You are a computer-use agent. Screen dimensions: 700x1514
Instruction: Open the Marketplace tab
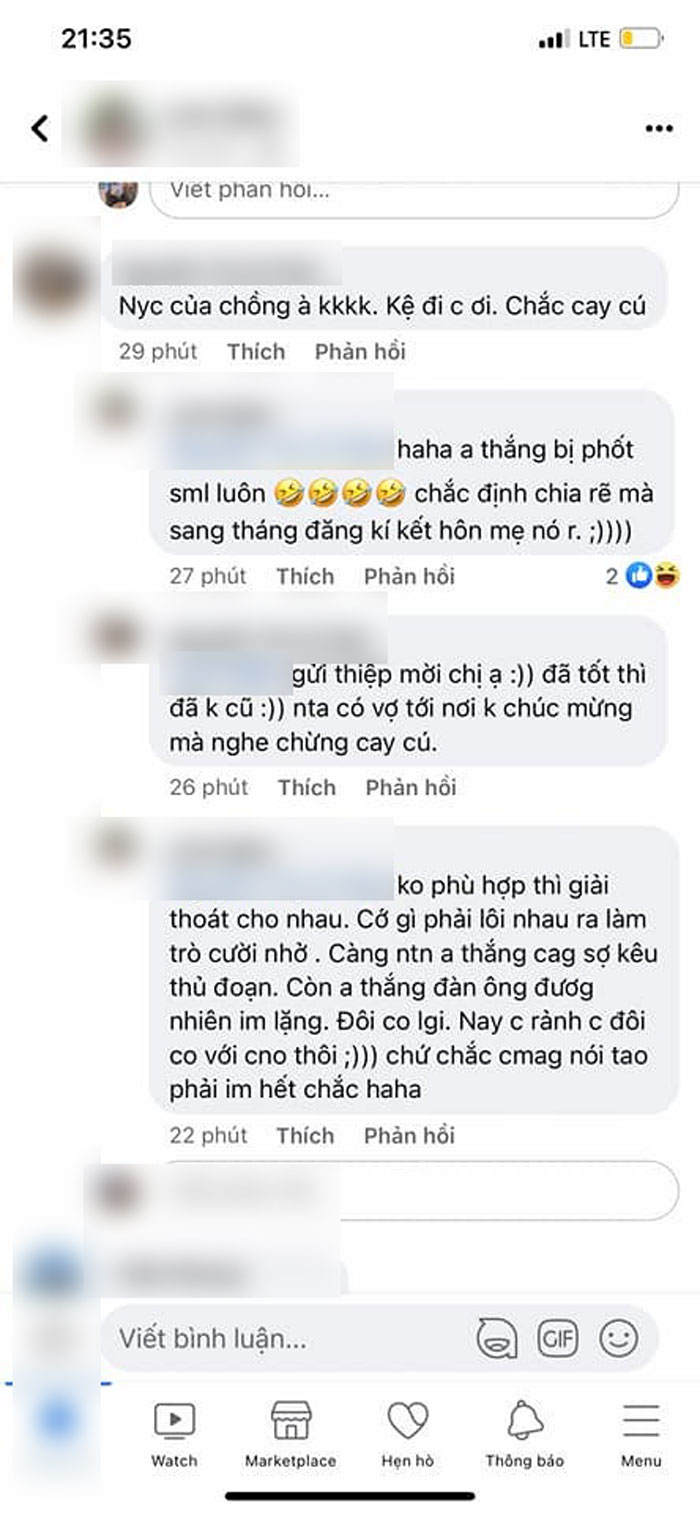click(291, 1433)
